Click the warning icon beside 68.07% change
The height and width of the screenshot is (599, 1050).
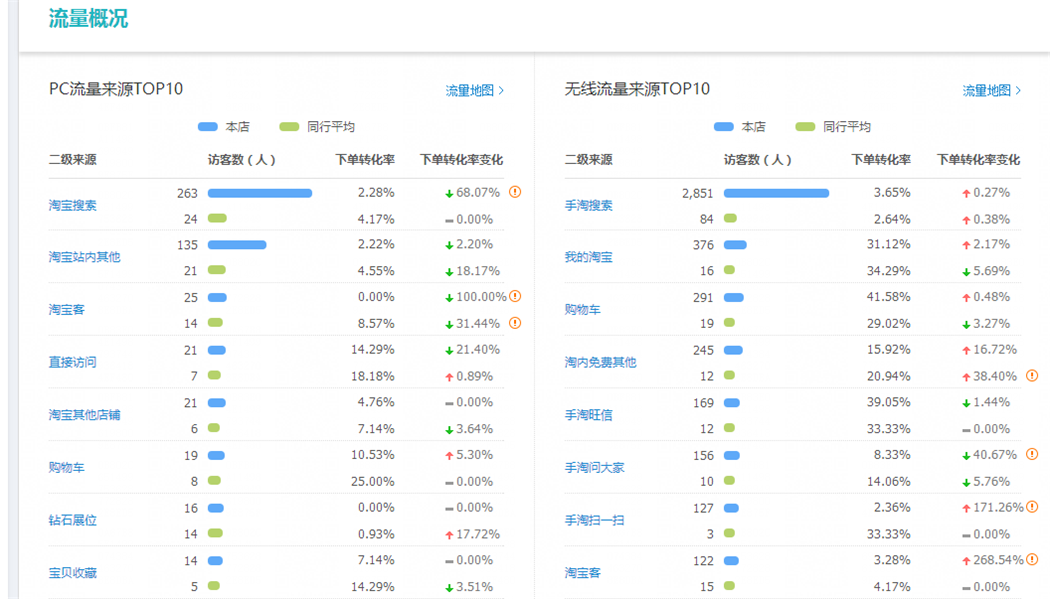(x=515, y=192)
